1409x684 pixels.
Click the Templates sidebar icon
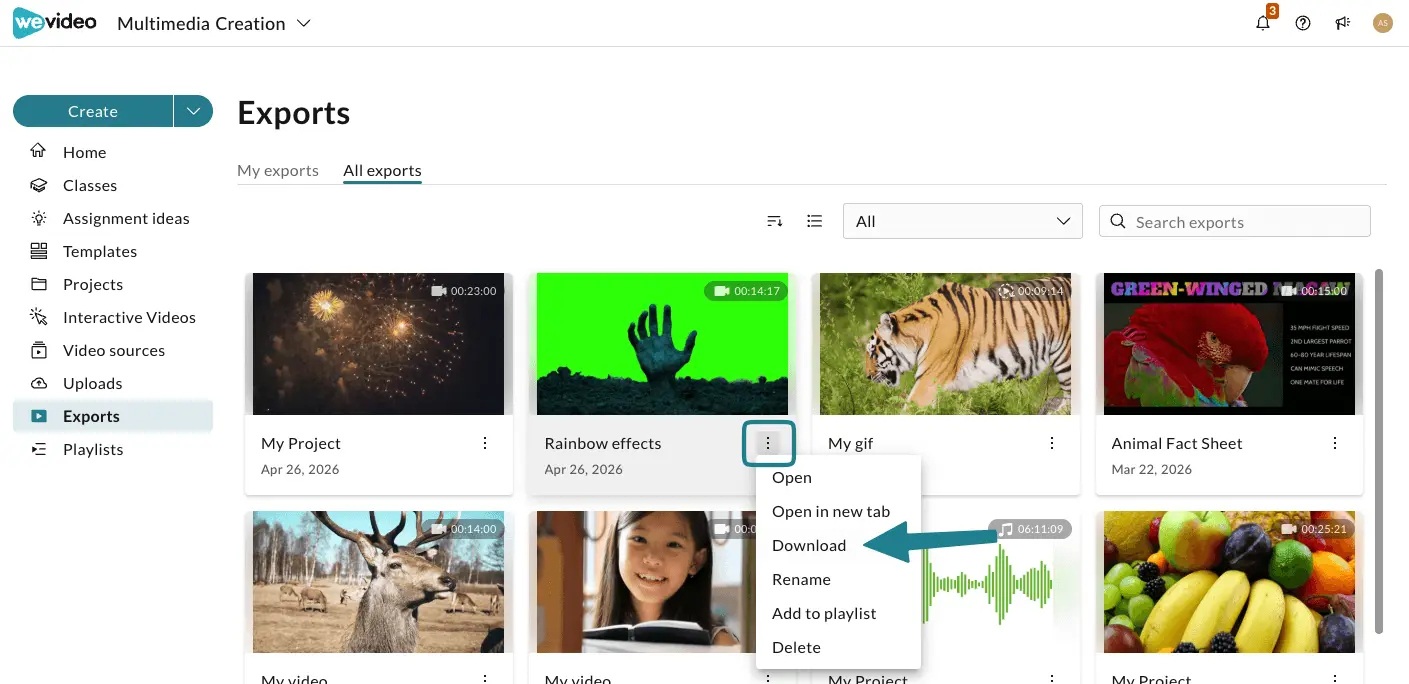point(39,251)
